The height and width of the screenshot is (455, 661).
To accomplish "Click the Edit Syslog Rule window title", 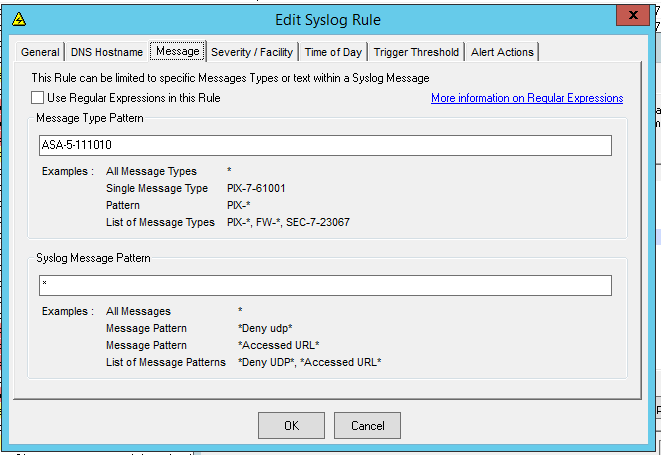I will click(328, 20).
